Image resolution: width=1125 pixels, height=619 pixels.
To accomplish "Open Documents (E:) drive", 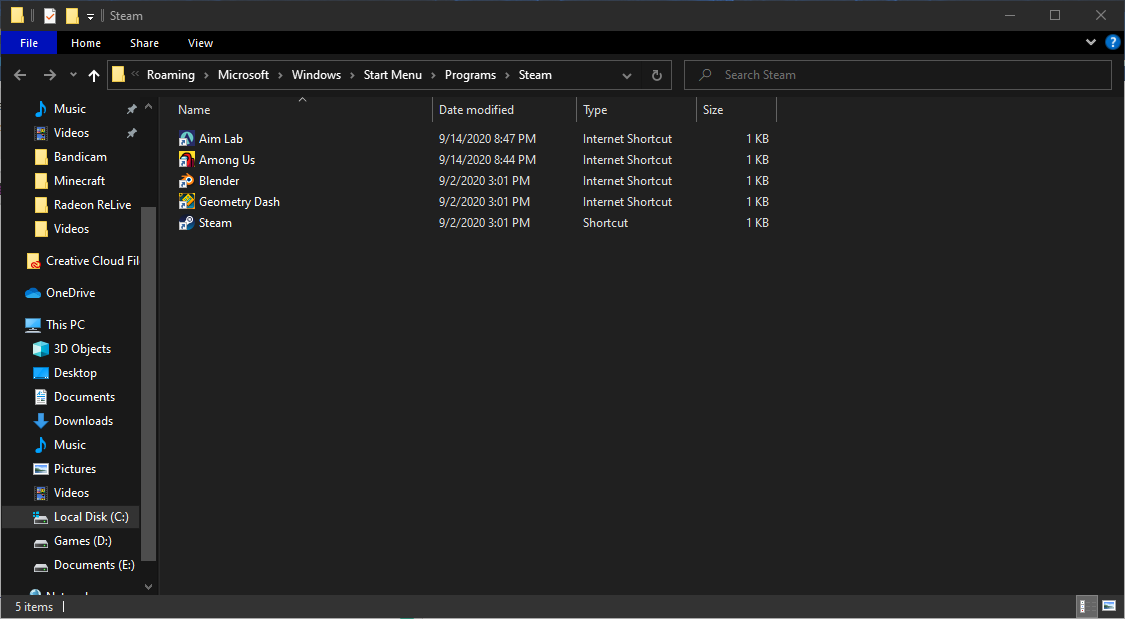I will pos(84,565).
